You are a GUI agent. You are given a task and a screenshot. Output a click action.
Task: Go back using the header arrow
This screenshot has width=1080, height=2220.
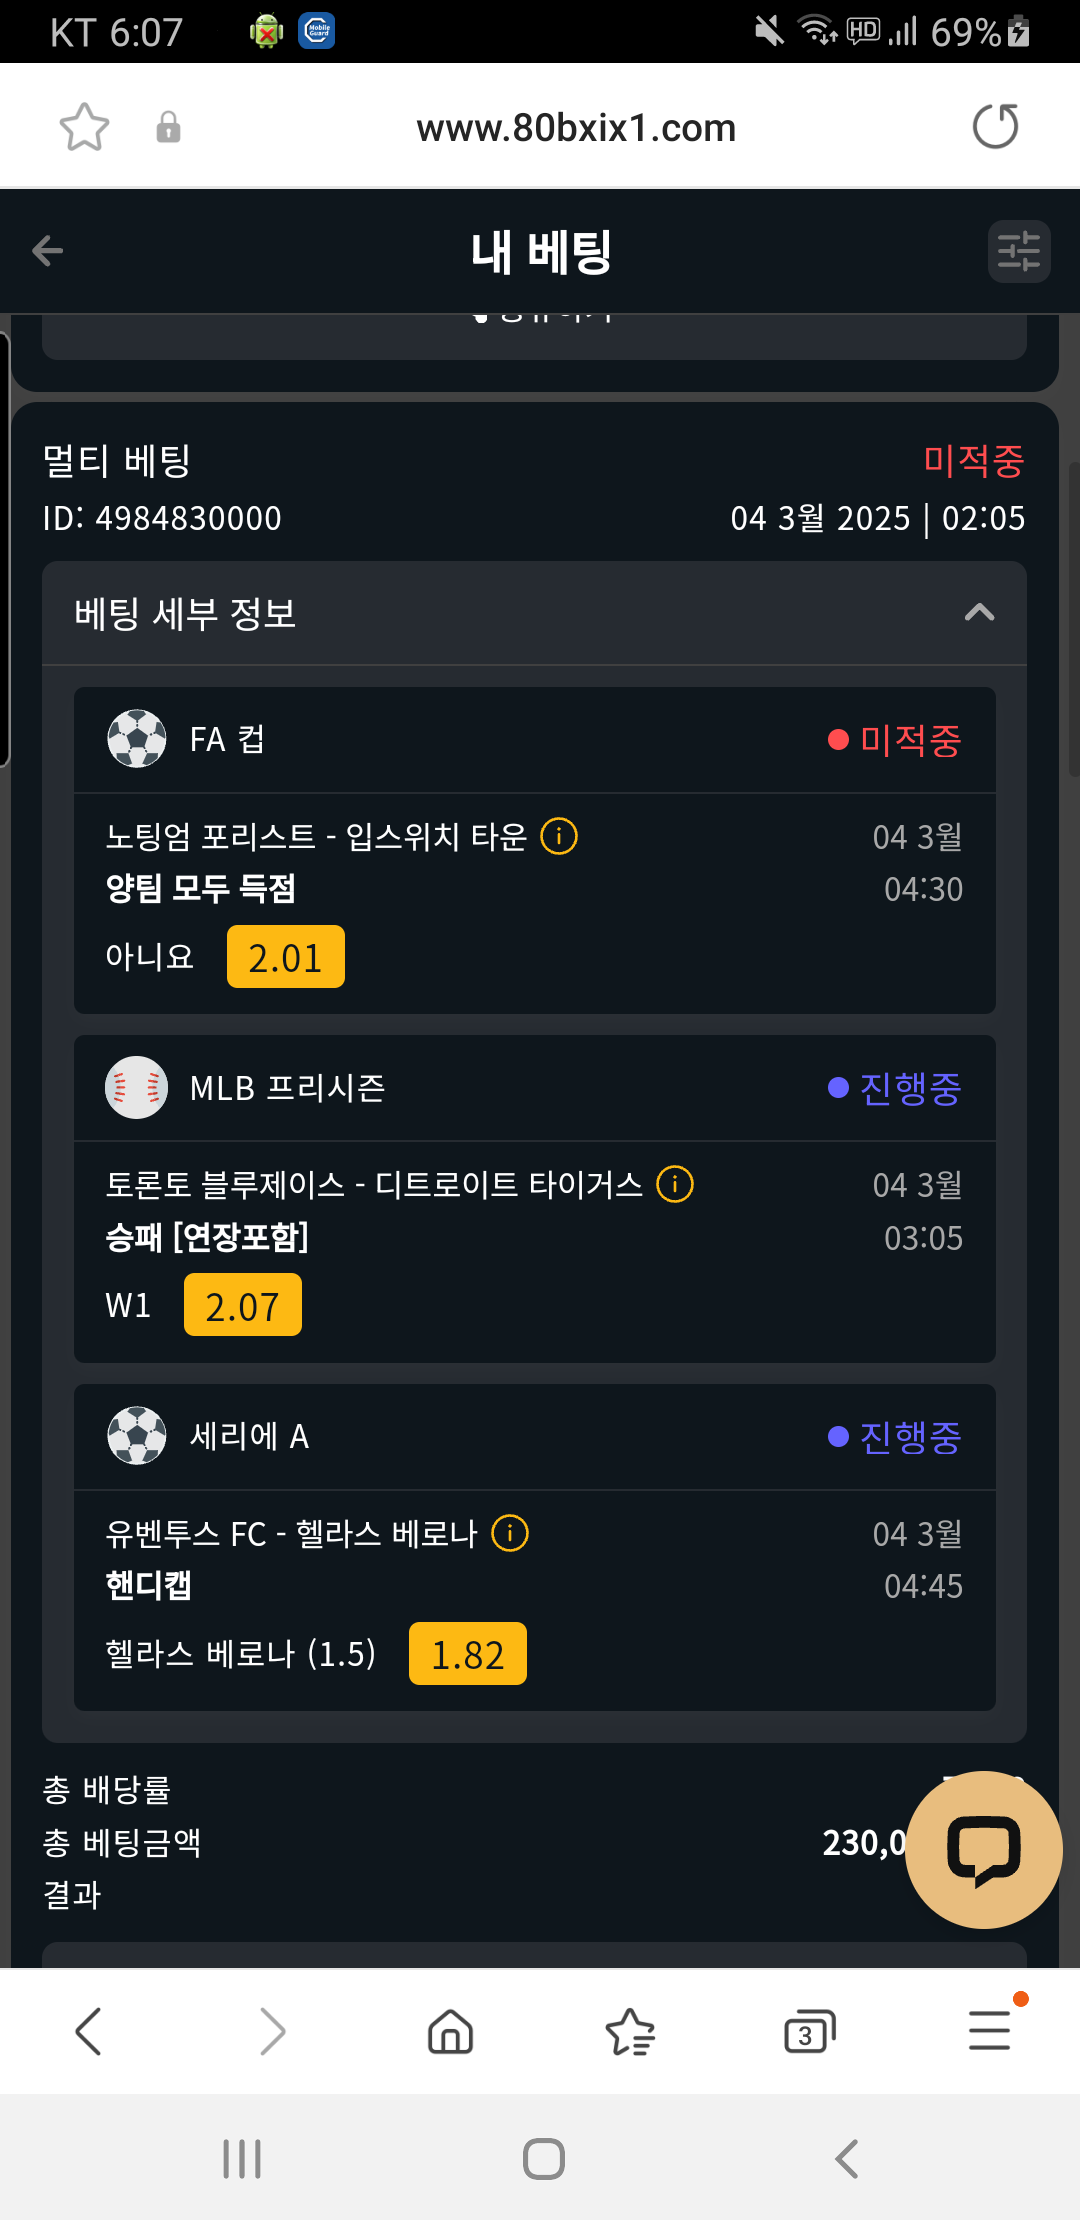pyautogui.click(x=48, y=251)
